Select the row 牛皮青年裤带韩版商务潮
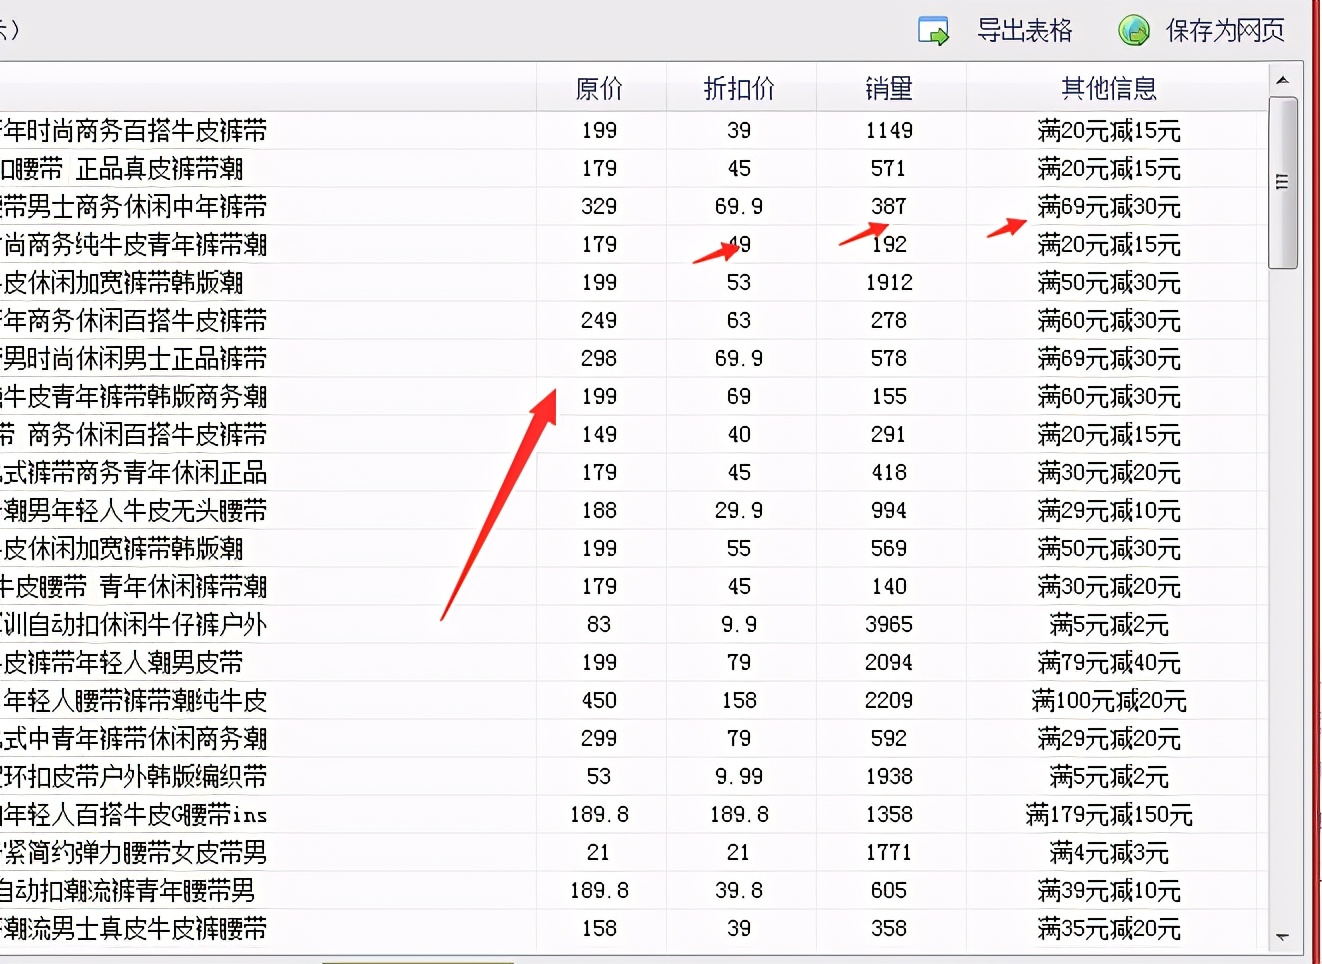 (634, 397)
